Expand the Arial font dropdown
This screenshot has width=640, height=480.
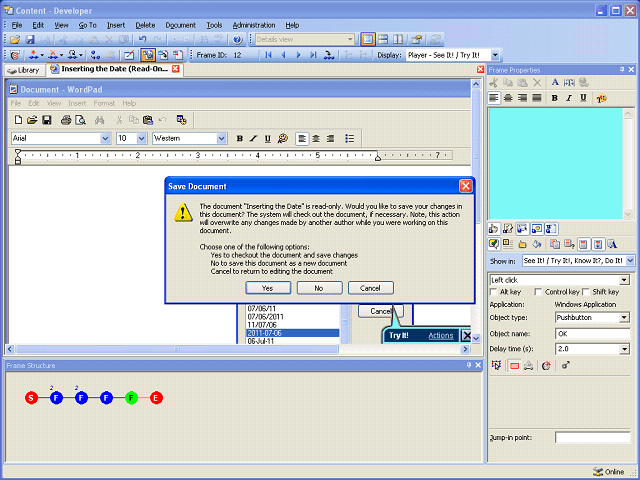coord(105,138)
